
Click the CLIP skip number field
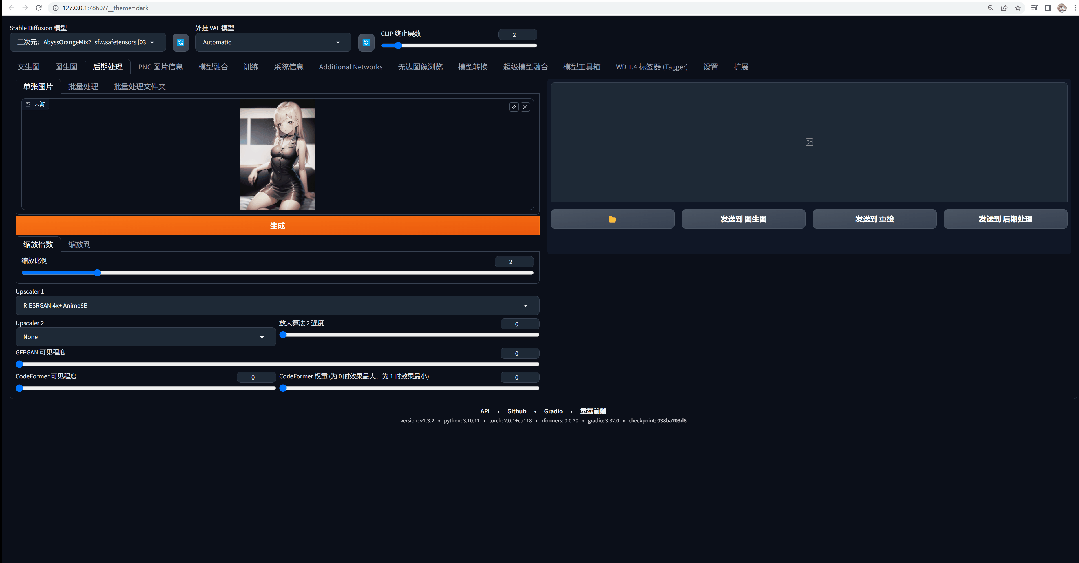(x=517, y=34)
